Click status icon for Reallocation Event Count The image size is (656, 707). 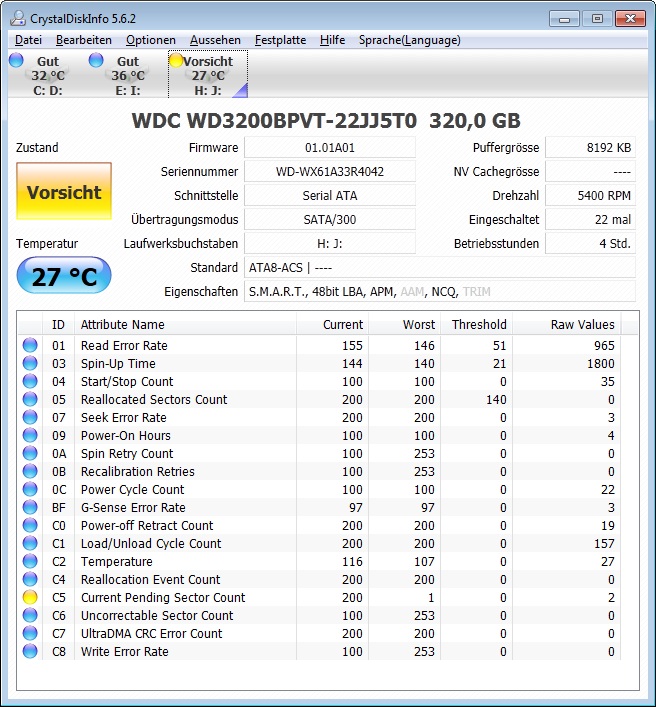(30, 579)
